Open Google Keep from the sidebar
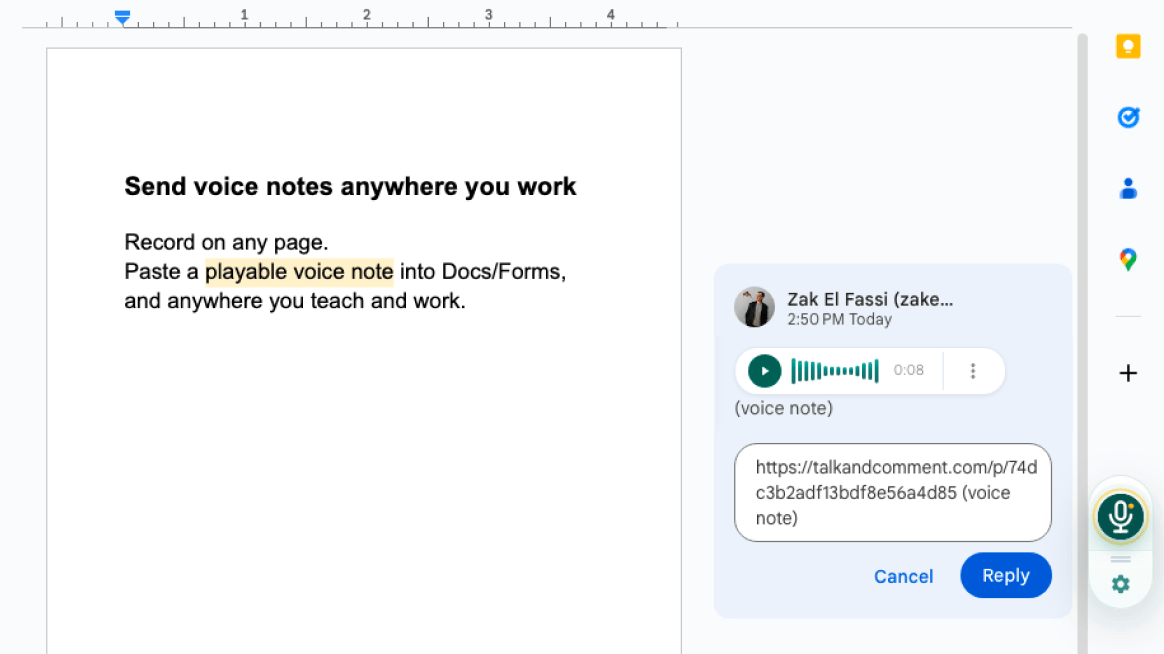 click(x=1127, y=46)
